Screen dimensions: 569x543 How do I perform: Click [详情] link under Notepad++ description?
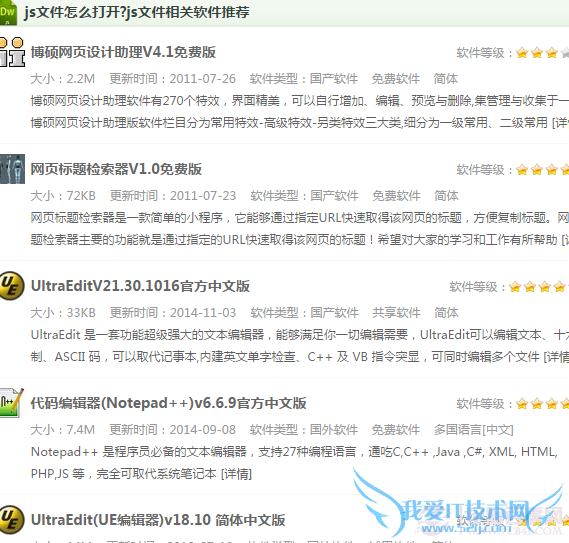point(236,474)
